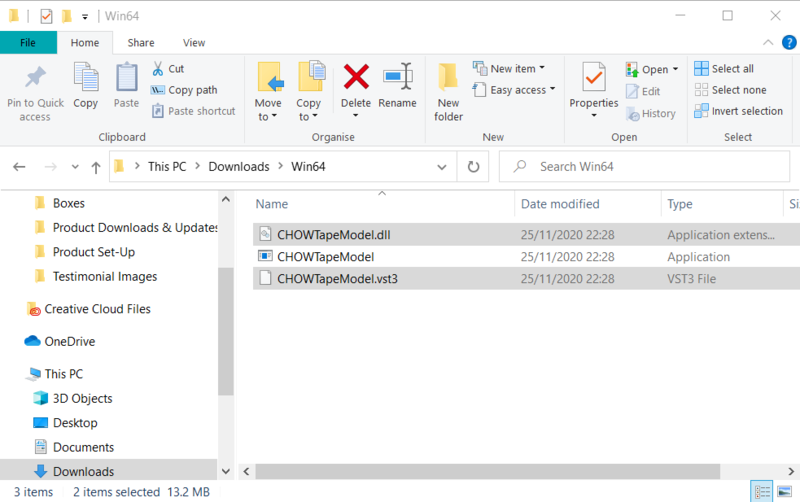Go up one folder level

click(95, 167)
